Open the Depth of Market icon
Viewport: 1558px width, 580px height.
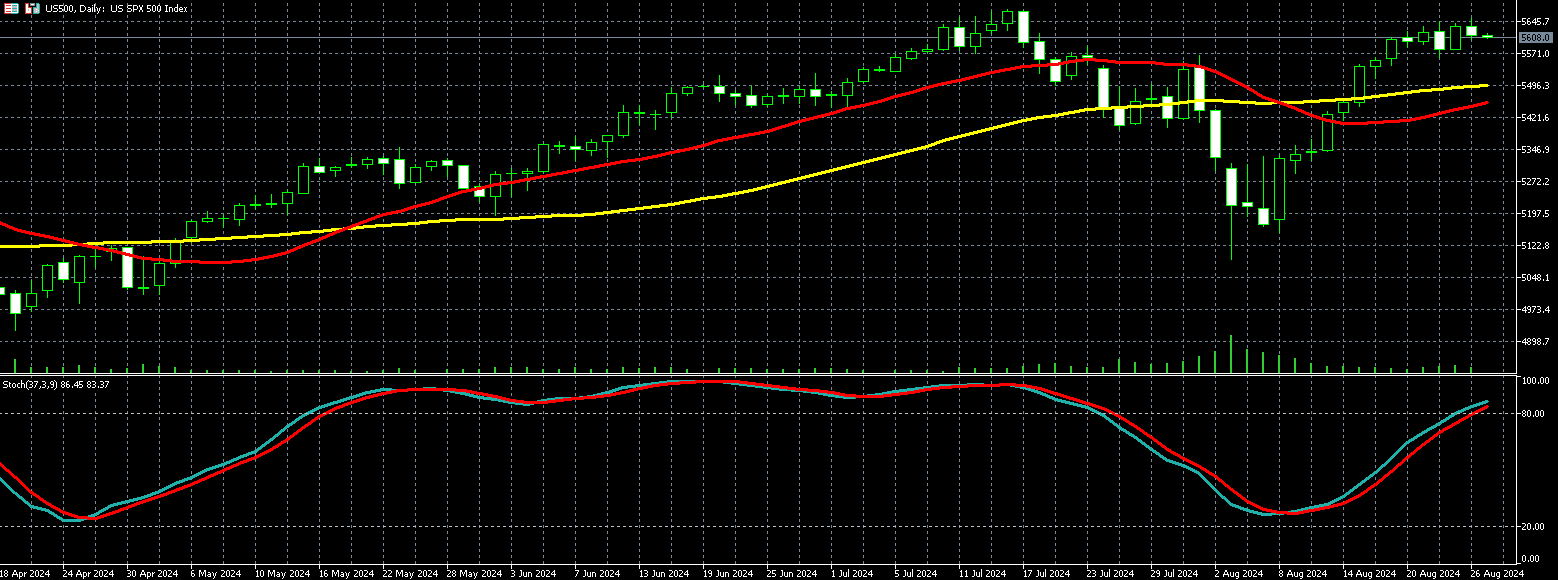[x=33, y=8]
